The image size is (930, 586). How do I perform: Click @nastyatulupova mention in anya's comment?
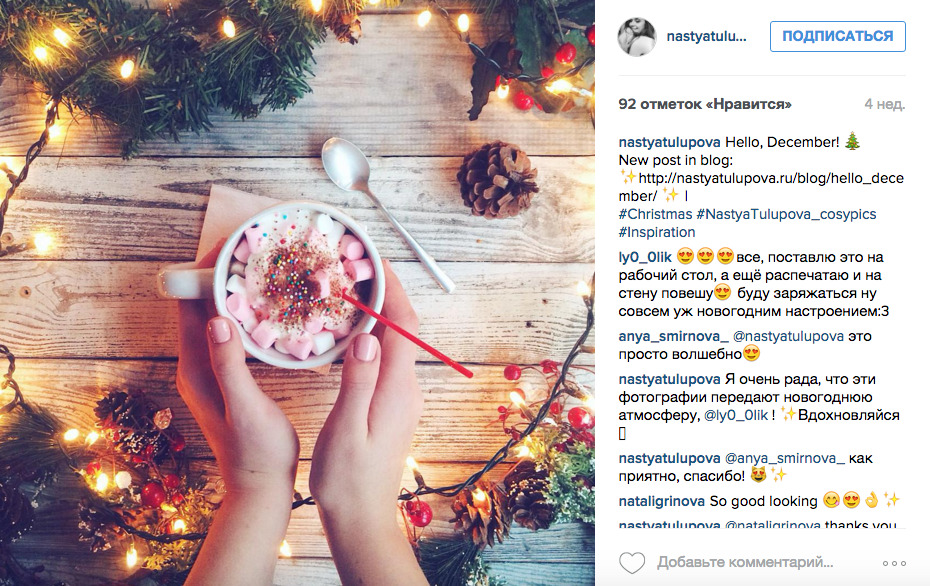(x=788, y=336)
